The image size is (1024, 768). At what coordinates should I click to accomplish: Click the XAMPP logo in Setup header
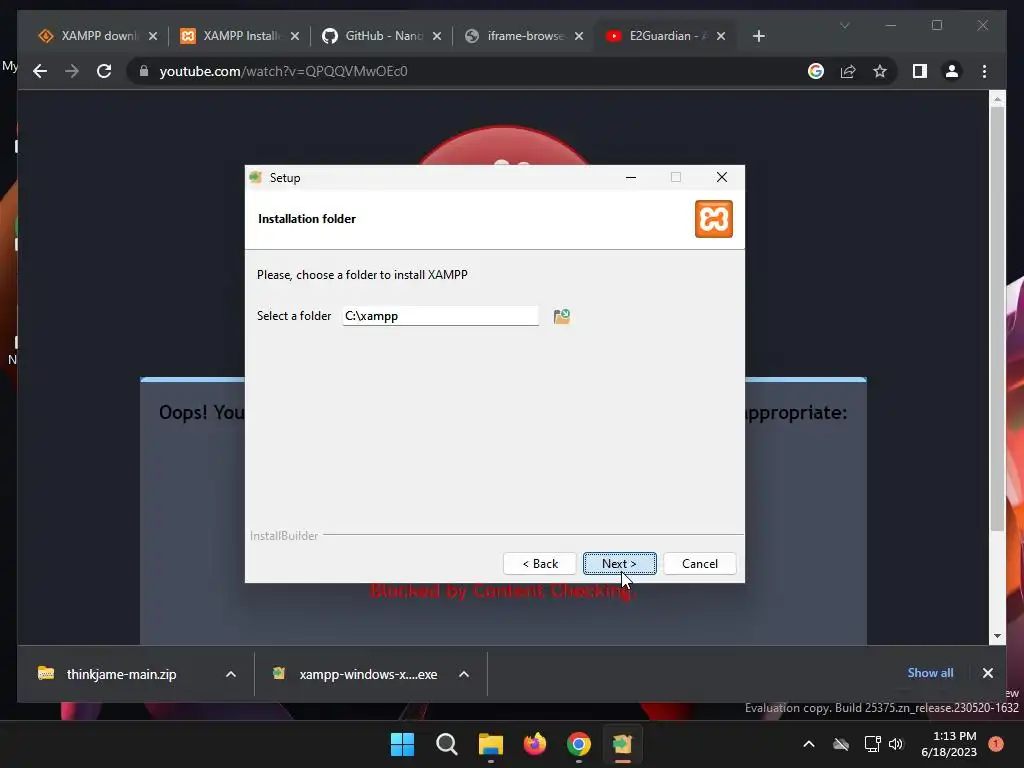[x=713, y=219]
